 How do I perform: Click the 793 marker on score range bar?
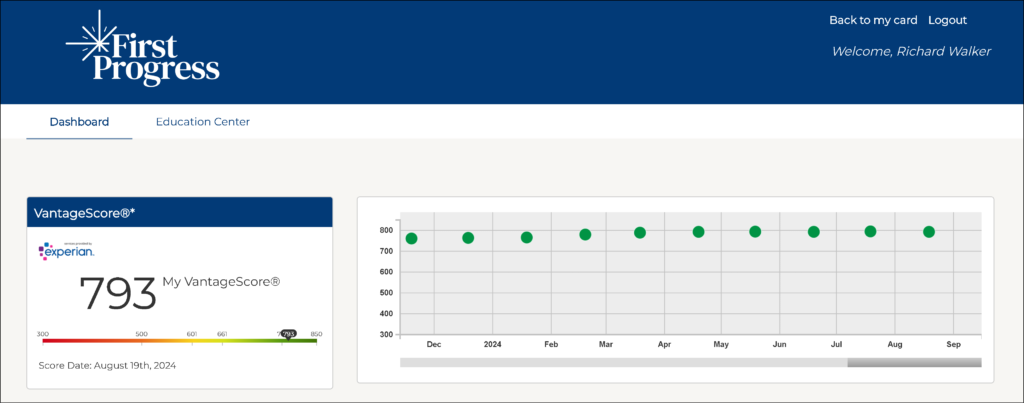pyautogui.click(x=288, y=334)
